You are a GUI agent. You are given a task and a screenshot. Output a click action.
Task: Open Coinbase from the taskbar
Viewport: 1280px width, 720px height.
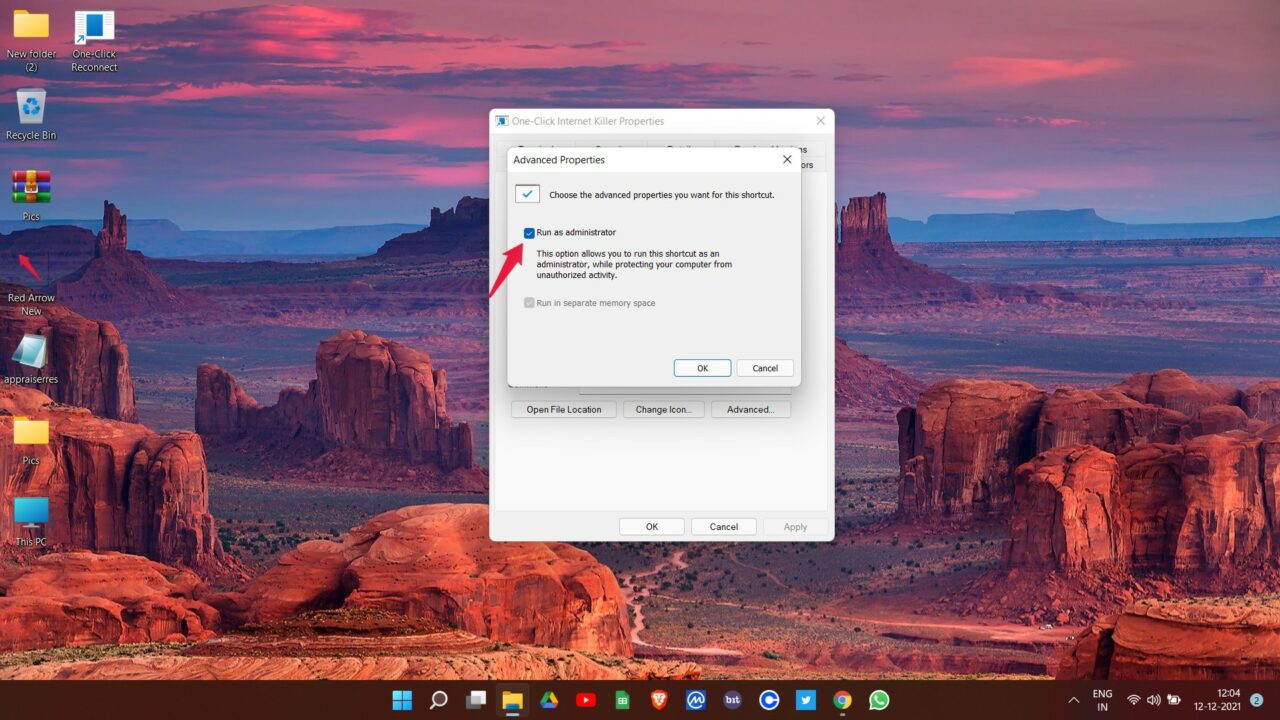click(769, 700)
